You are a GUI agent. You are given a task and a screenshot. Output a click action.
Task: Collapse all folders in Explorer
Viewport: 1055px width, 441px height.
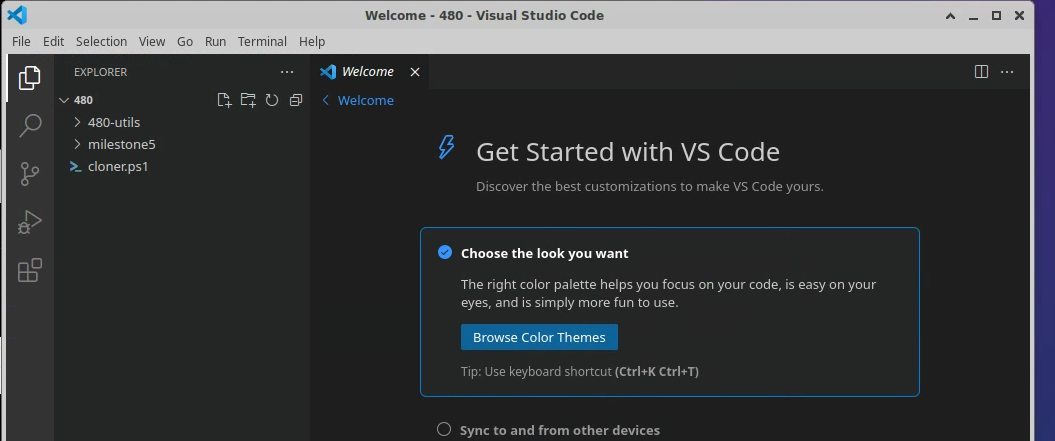295,100
